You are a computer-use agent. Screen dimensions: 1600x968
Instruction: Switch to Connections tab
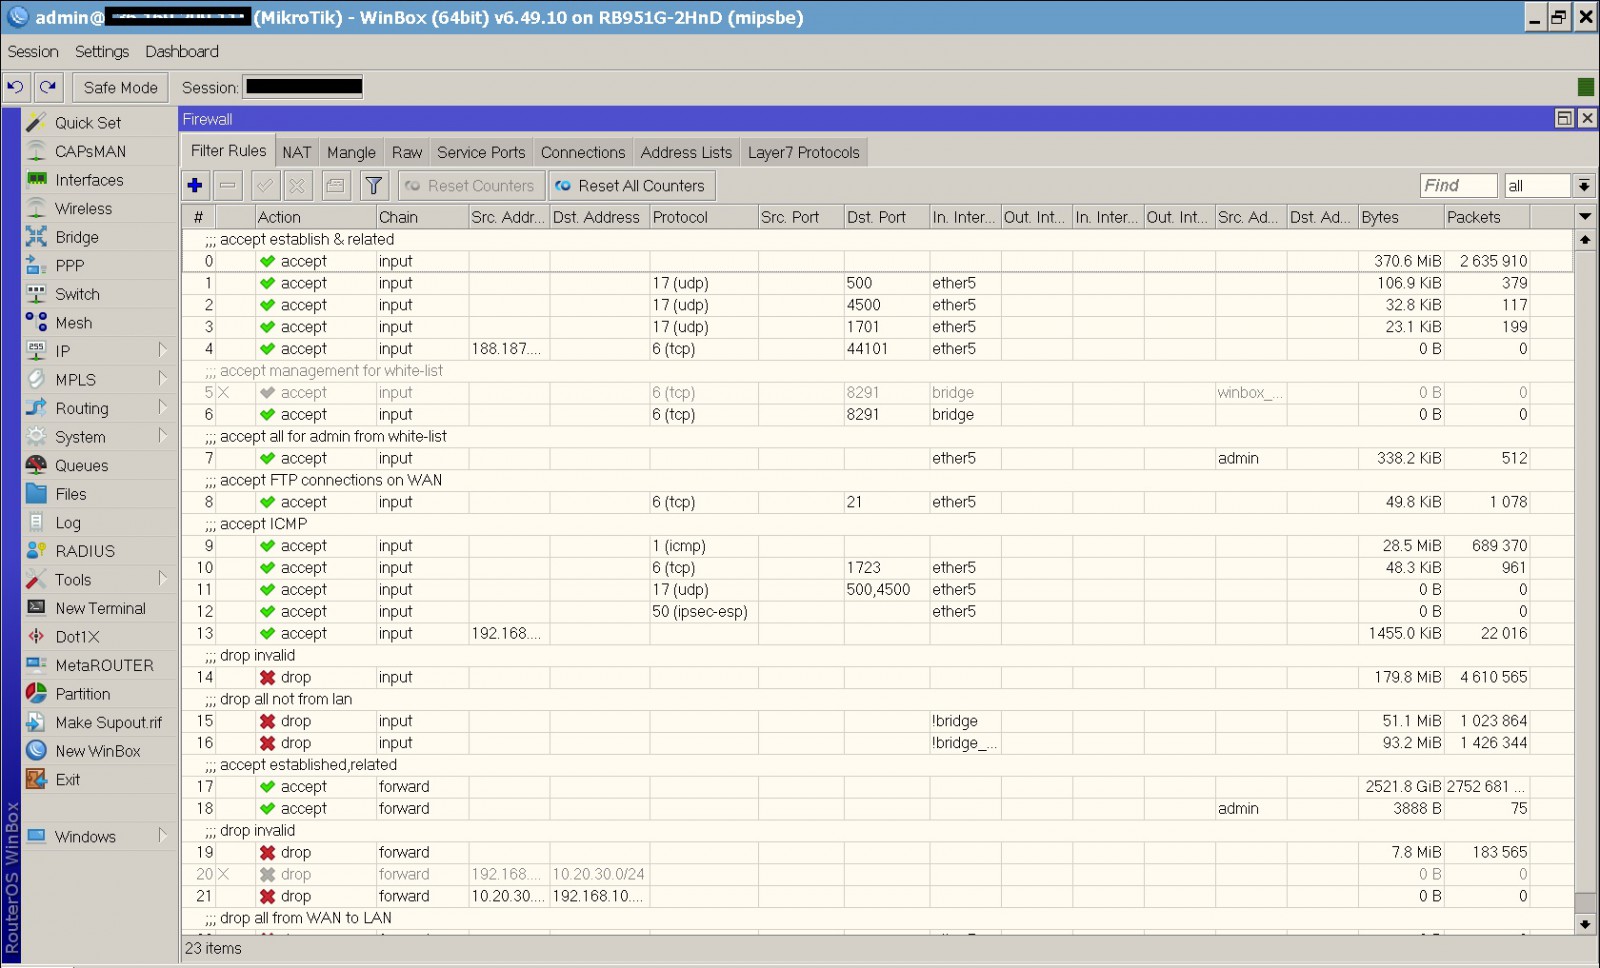[583, 152]
